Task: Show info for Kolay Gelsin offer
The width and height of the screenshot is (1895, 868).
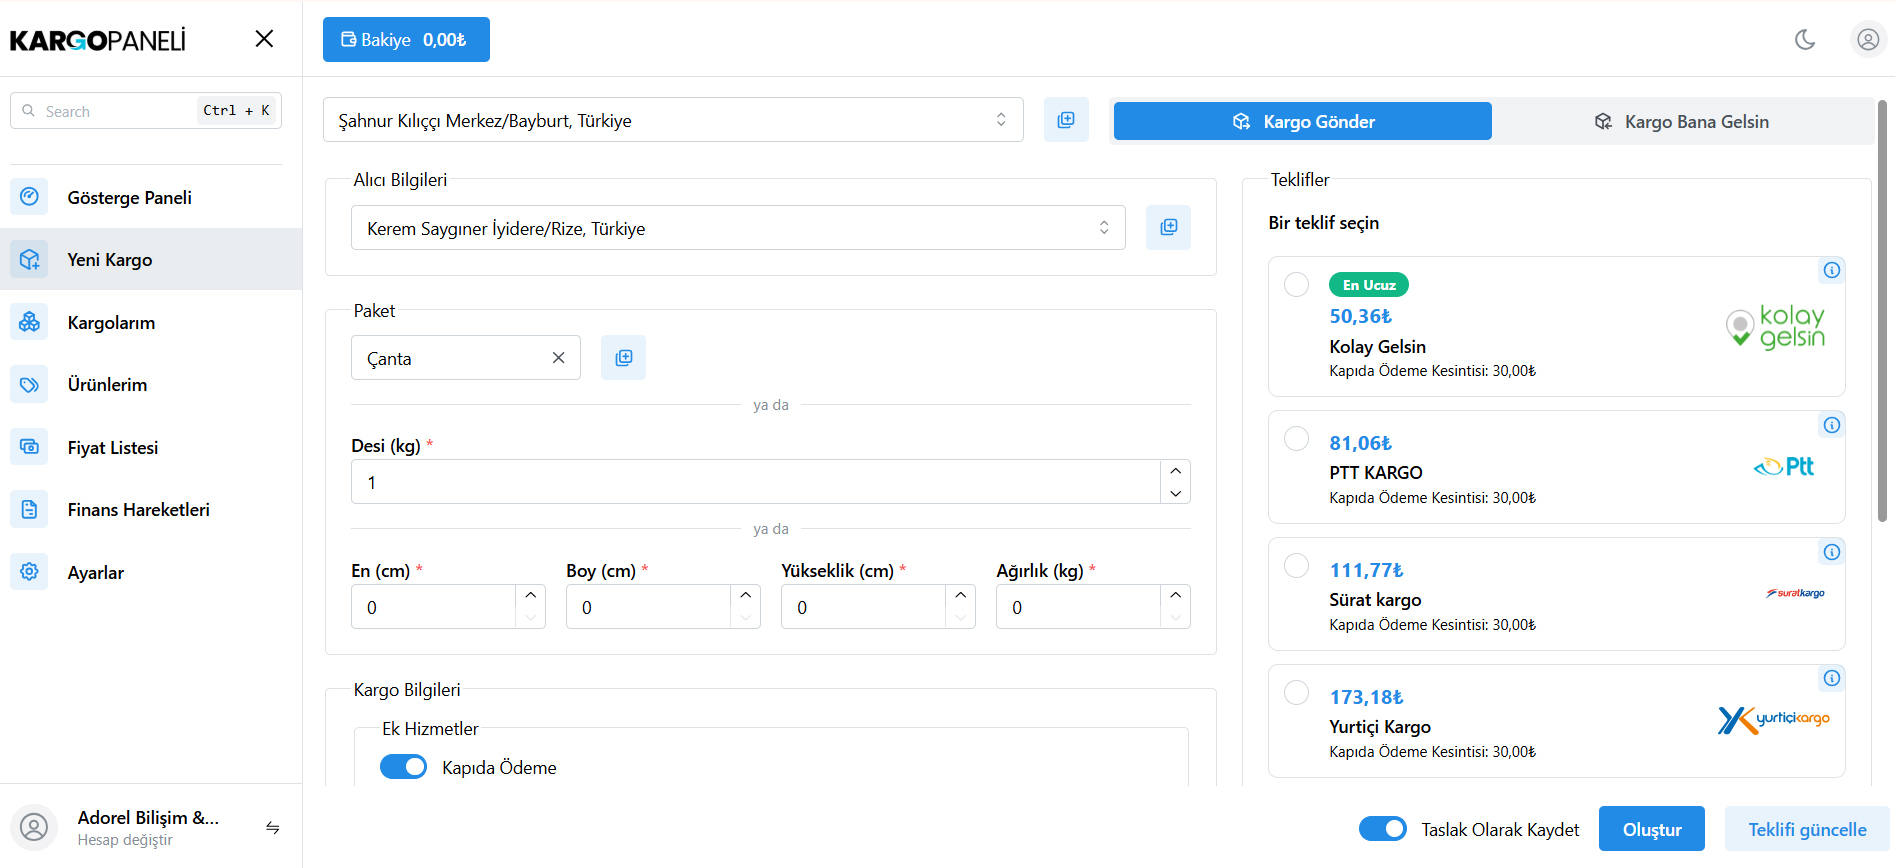Action: pyautogui.click(x=1831, y=270)
